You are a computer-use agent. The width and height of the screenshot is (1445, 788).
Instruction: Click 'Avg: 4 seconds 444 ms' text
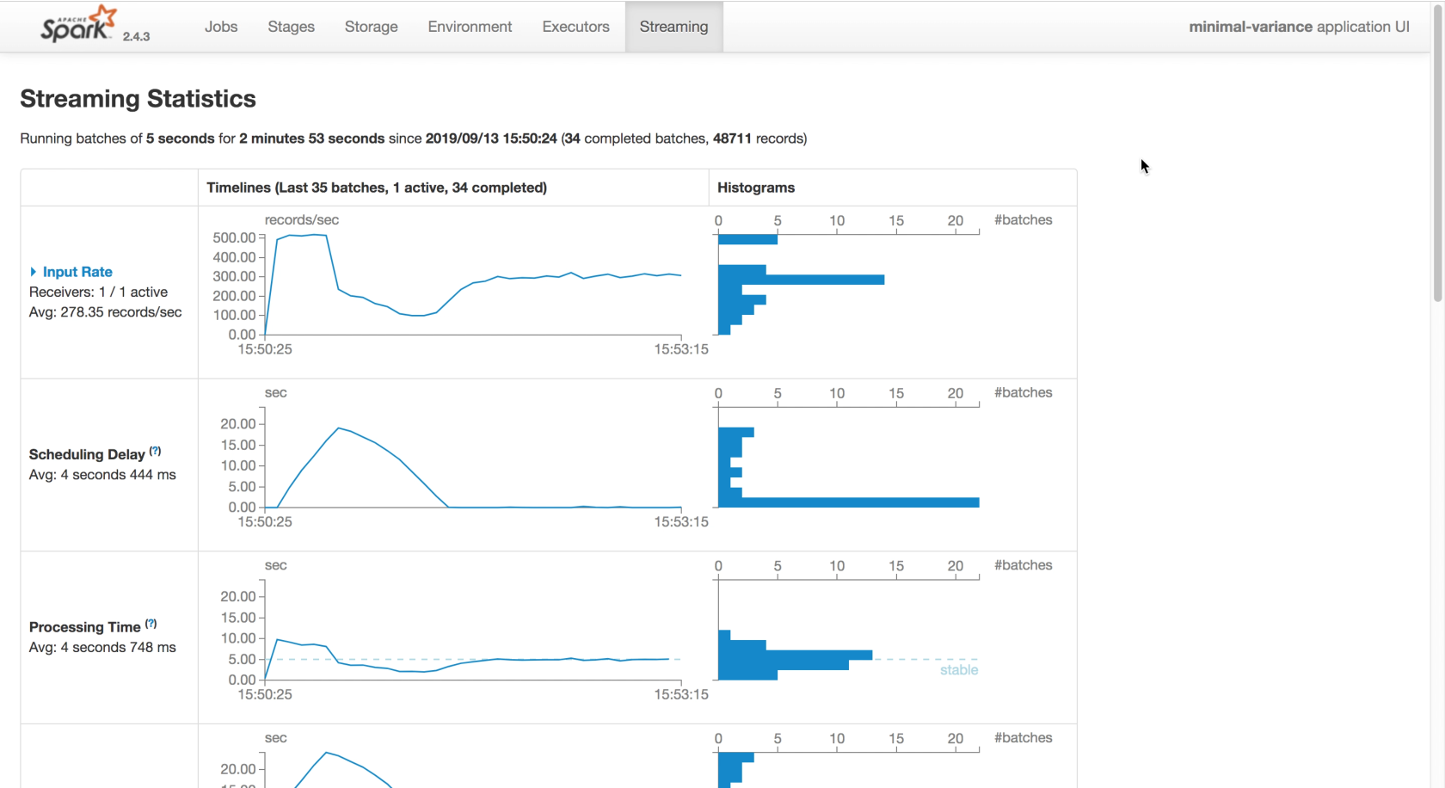103,475
